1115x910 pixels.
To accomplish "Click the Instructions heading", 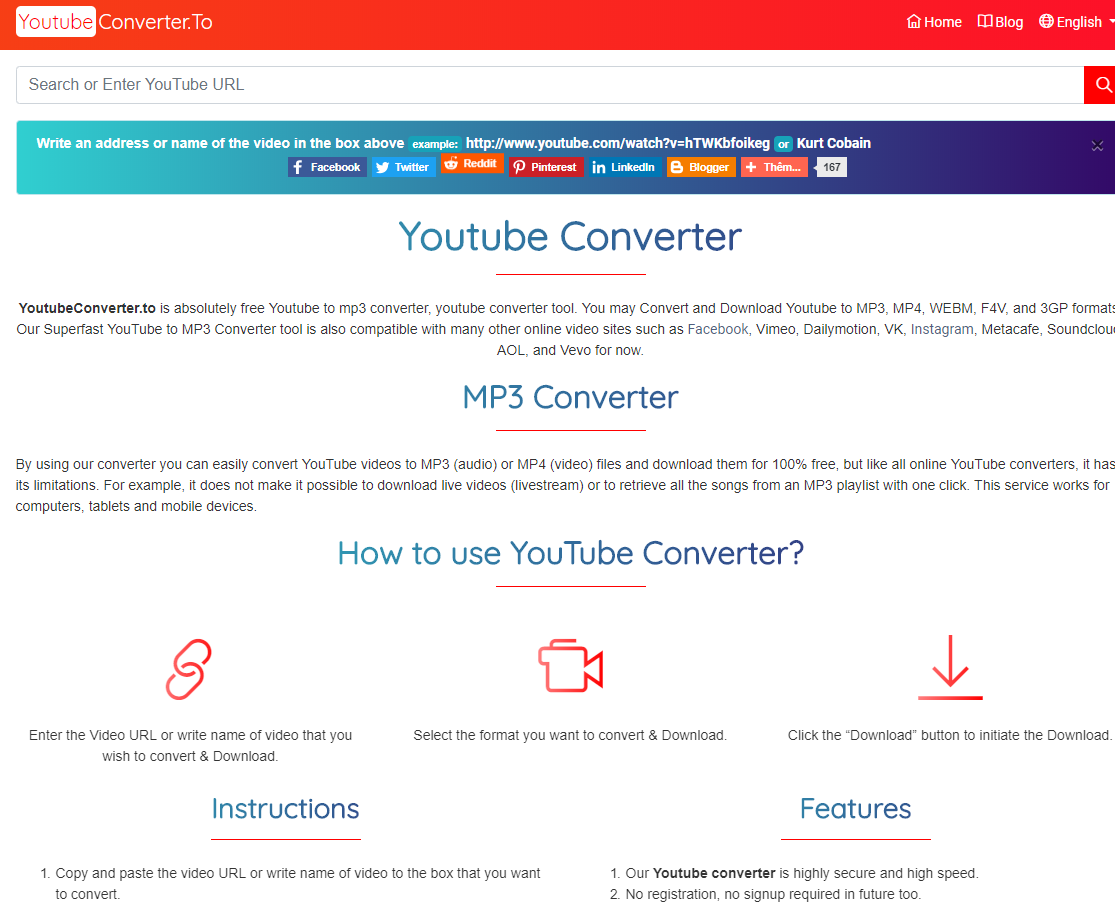I will [285, 808].
